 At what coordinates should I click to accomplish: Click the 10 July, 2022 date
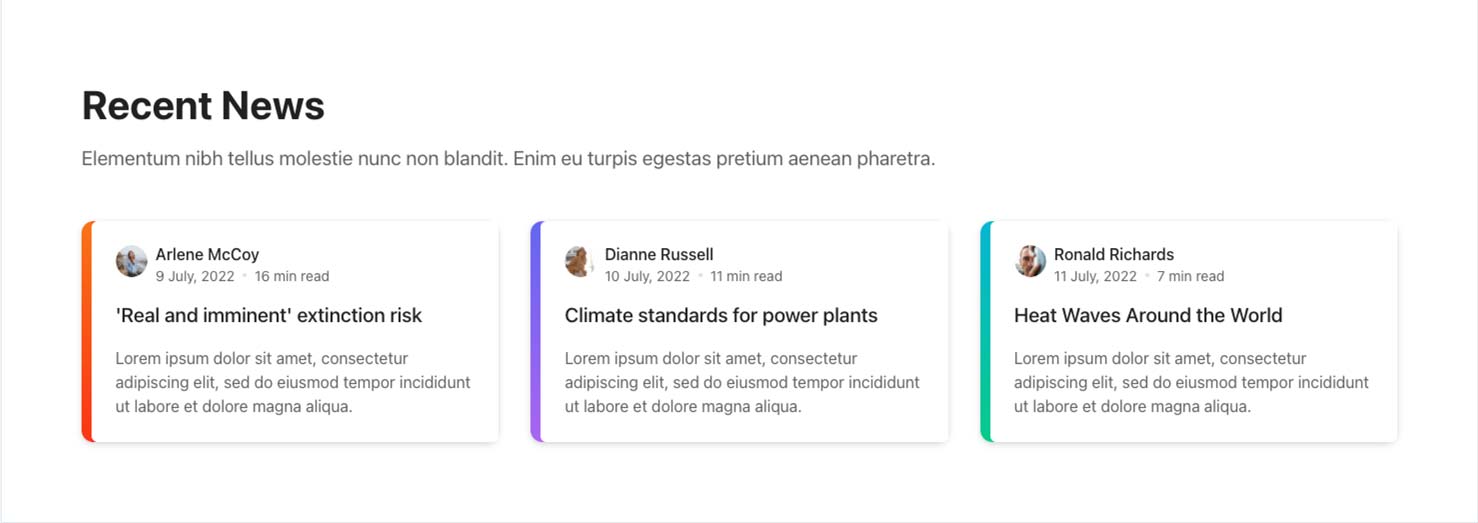[x=647, y=276]
